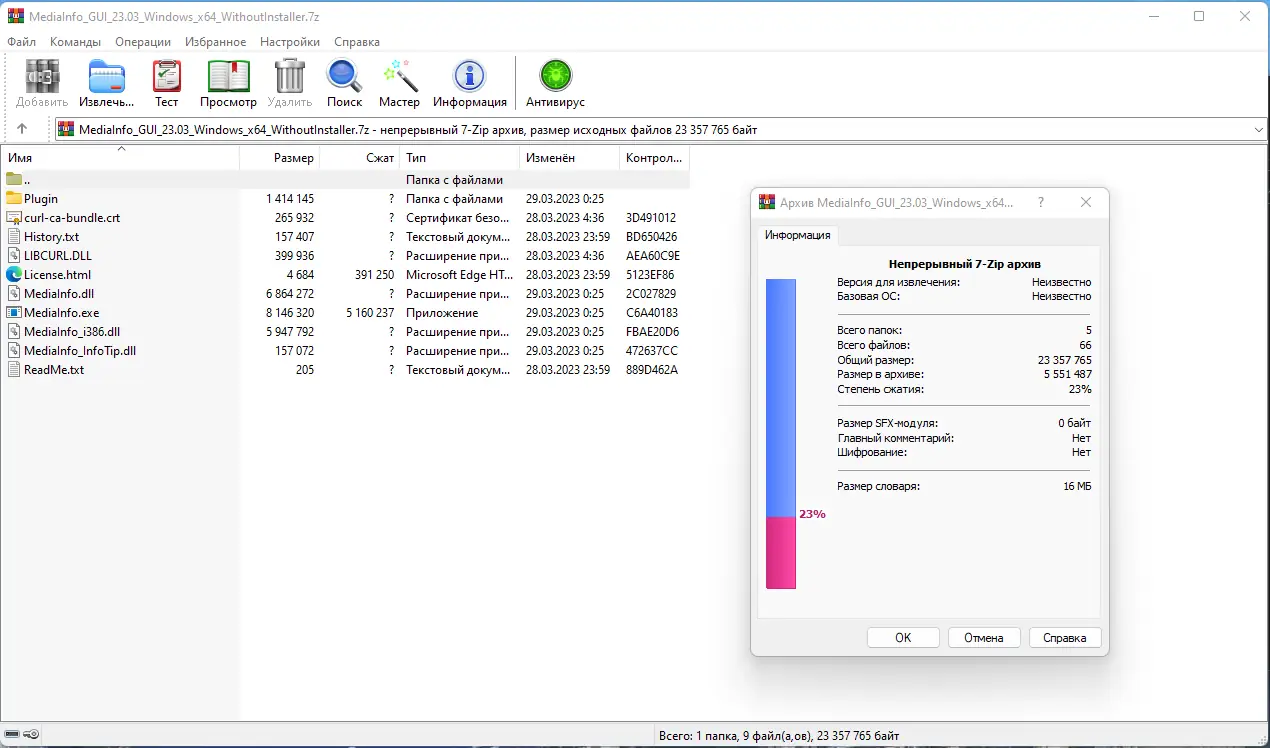1270x748 pixels.
Task: Confirm dialog with OK button
Action: click(903, 638)
